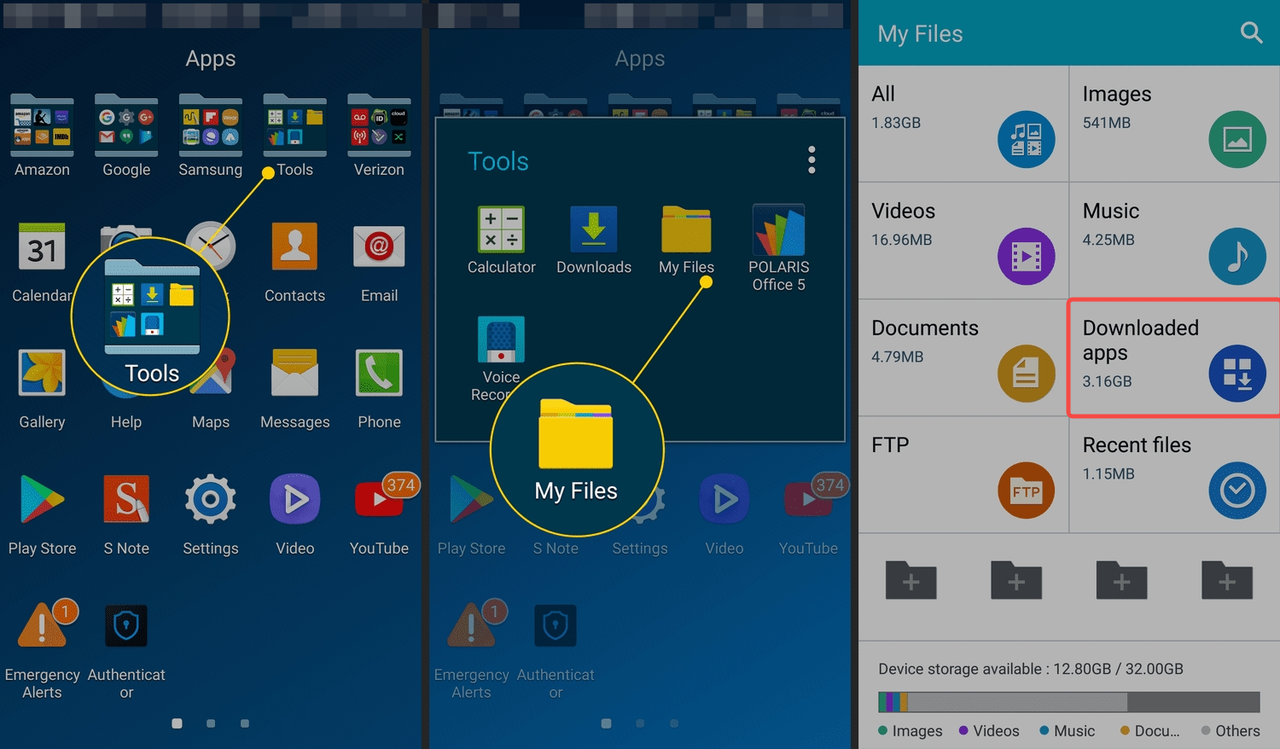1280x749 pixels.
Task: Launch S Note in left app drawer
Action: click(126, 514)
